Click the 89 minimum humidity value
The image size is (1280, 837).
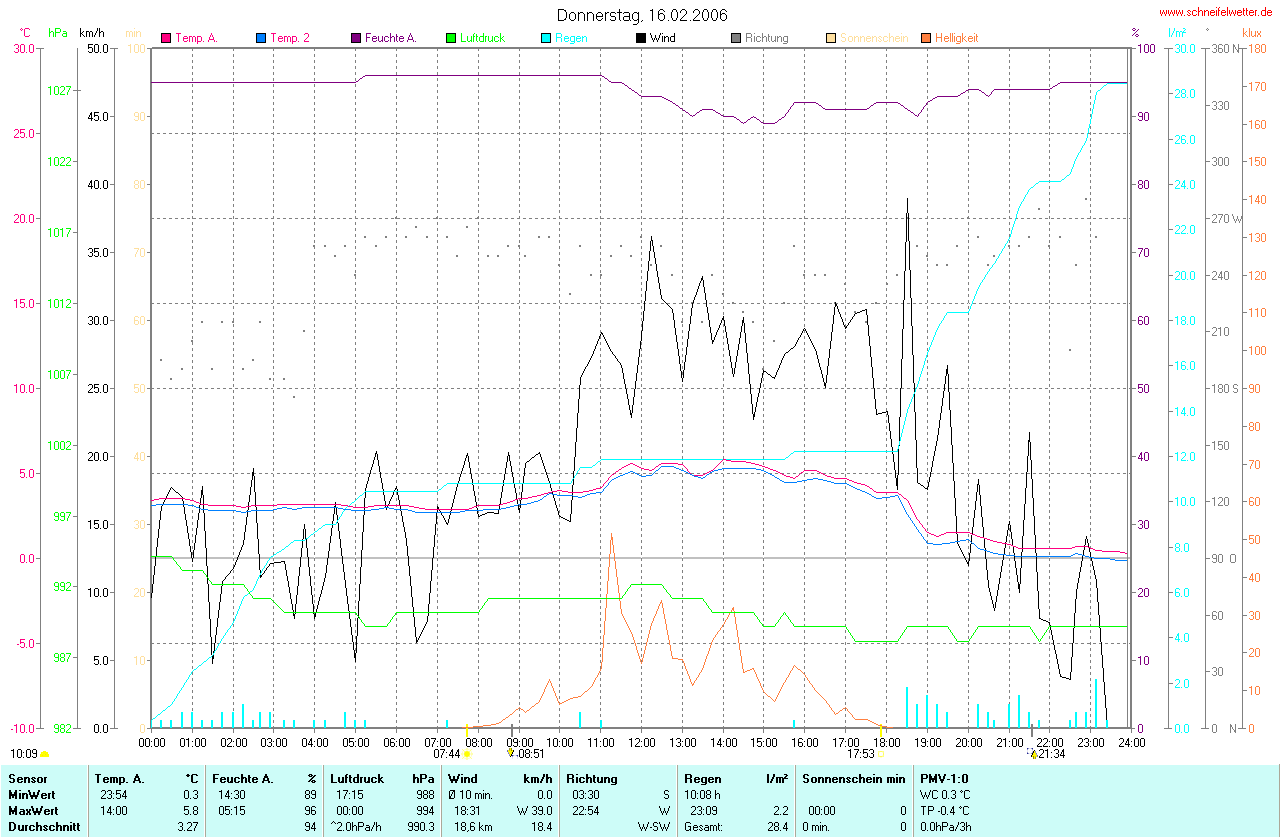(x=310, y=794)
